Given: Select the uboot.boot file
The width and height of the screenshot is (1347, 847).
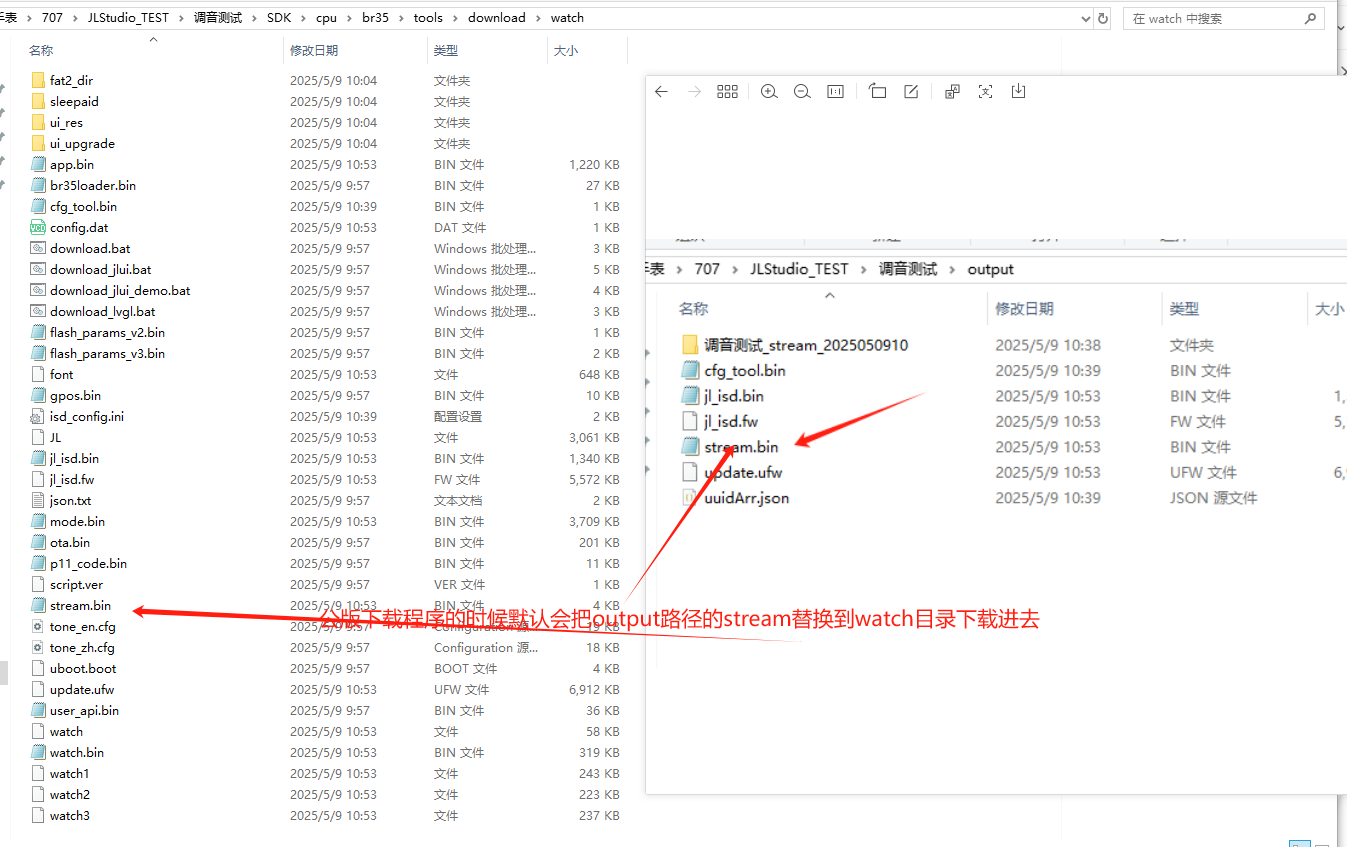Looking at the screenshot, I should (x=83, y=668).
